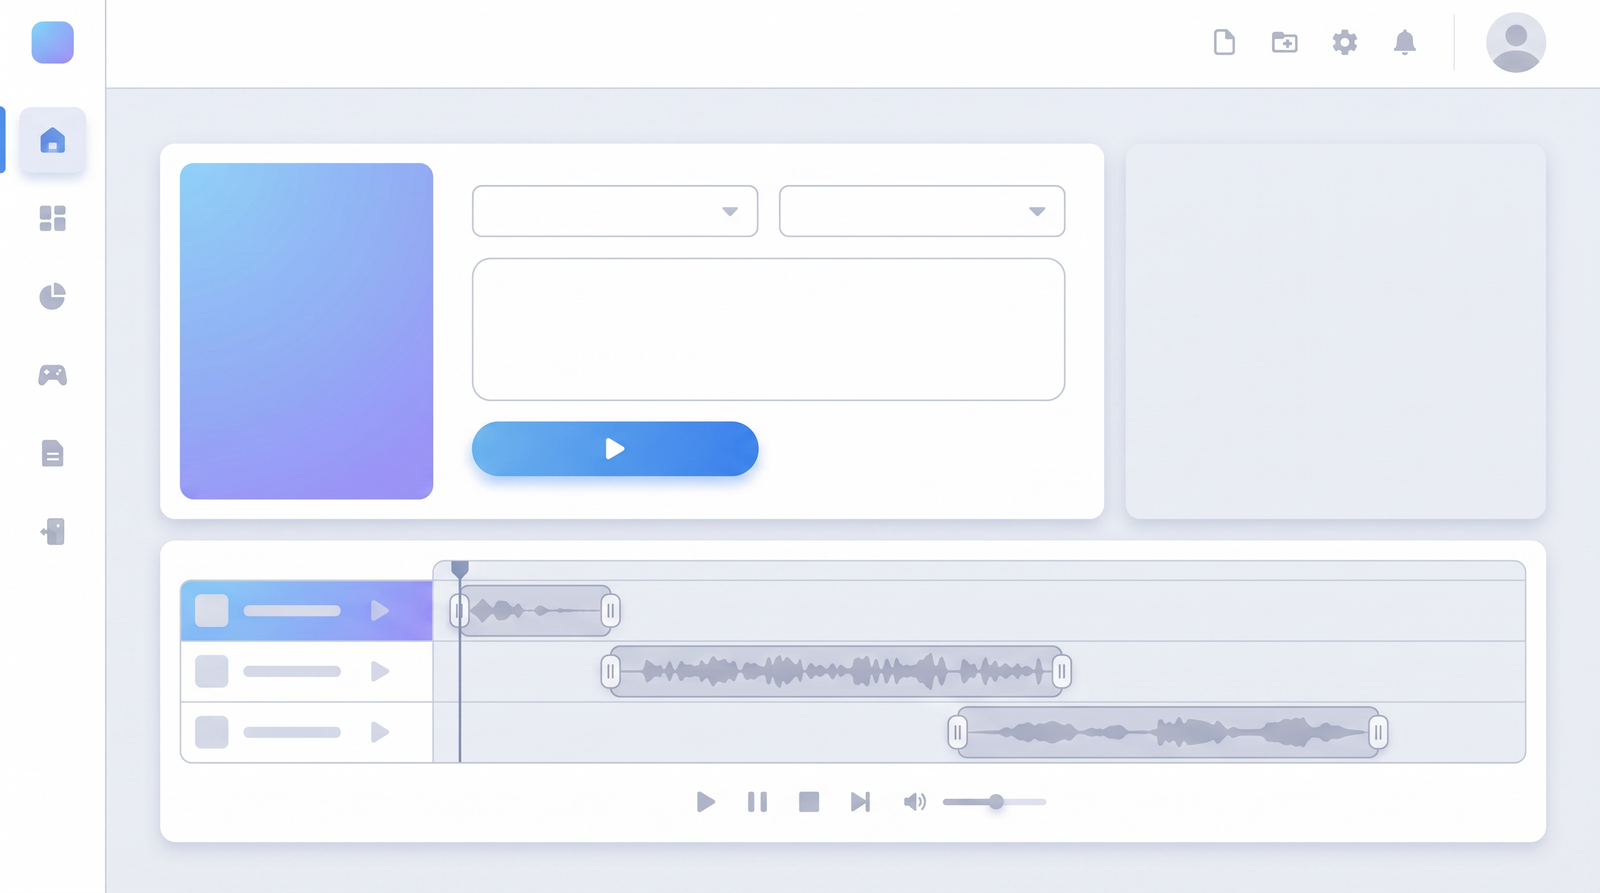Select the first track's short audio clip
Screen dimensions: 1600x893
point(535,610)
